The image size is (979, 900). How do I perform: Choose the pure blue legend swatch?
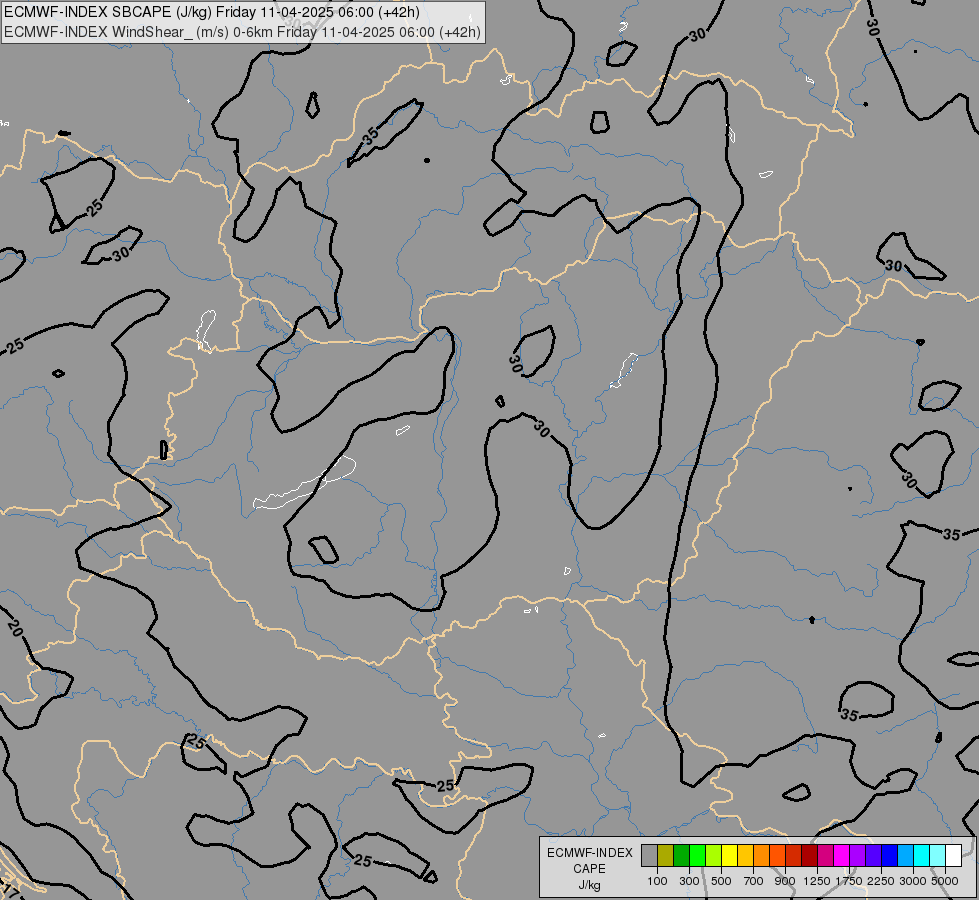coord(890,856)
